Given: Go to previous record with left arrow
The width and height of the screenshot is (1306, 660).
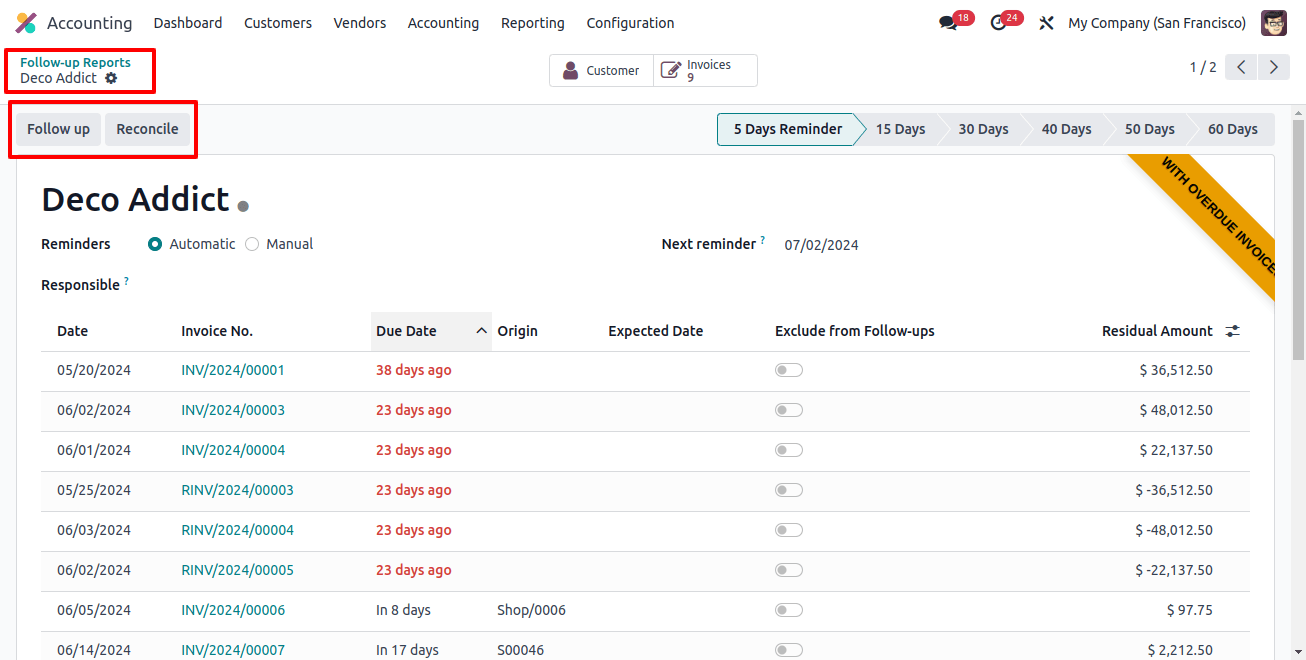Looking at the screenshot, I should click(1241, 67).
